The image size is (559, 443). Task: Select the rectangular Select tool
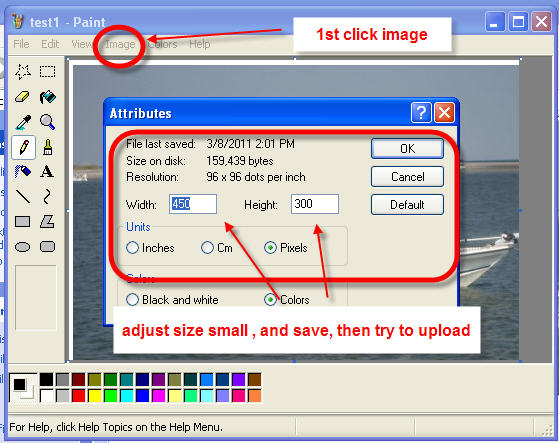(x=47, y=72)
